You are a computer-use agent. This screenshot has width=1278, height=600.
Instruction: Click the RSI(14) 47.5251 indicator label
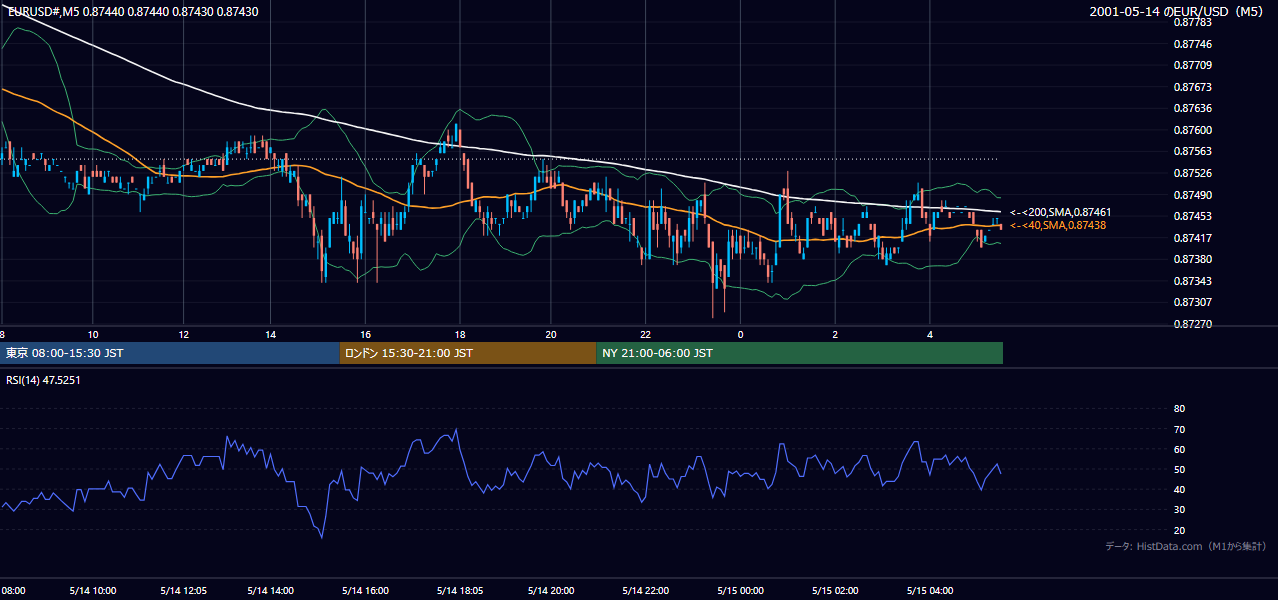[x=43, y=380]
